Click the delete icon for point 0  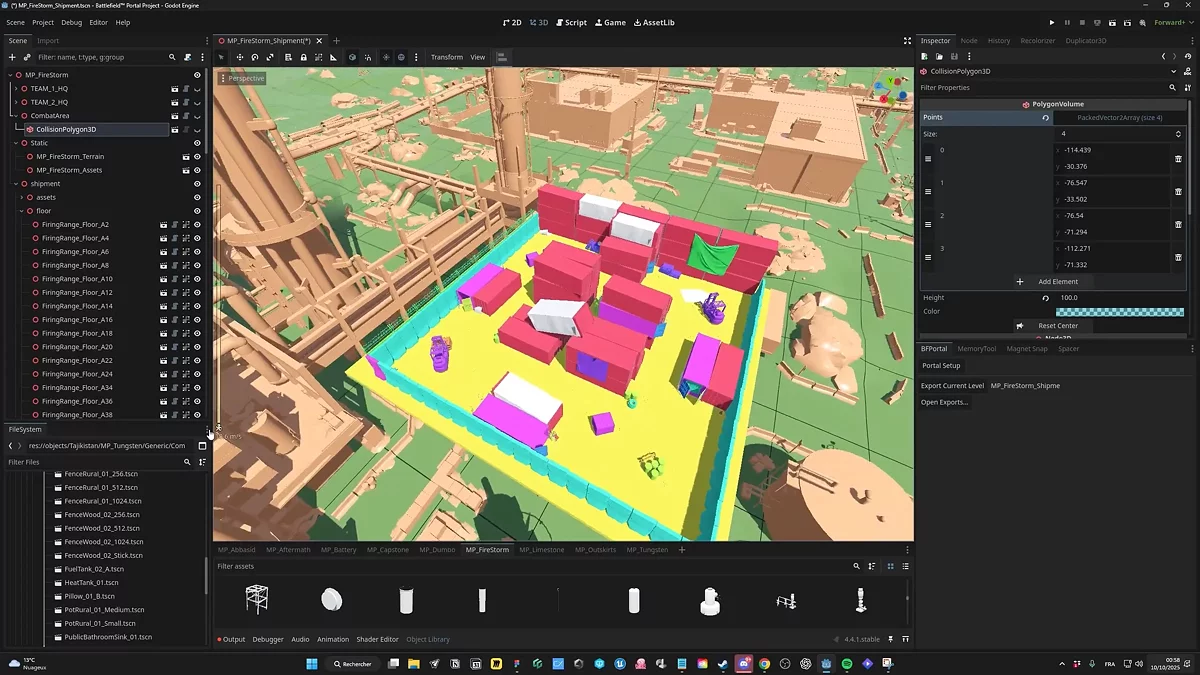[1178, 158]
